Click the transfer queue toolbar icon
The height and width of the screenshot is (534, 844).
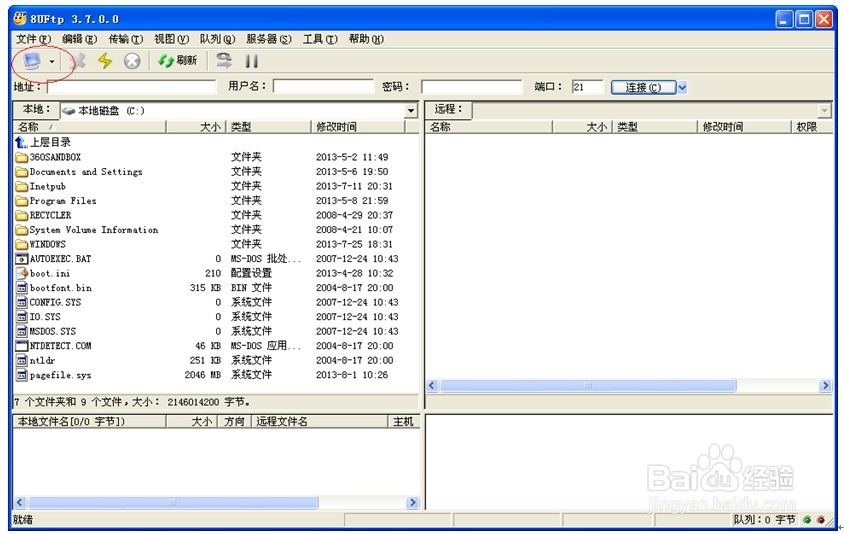click(x=224, y=60)
